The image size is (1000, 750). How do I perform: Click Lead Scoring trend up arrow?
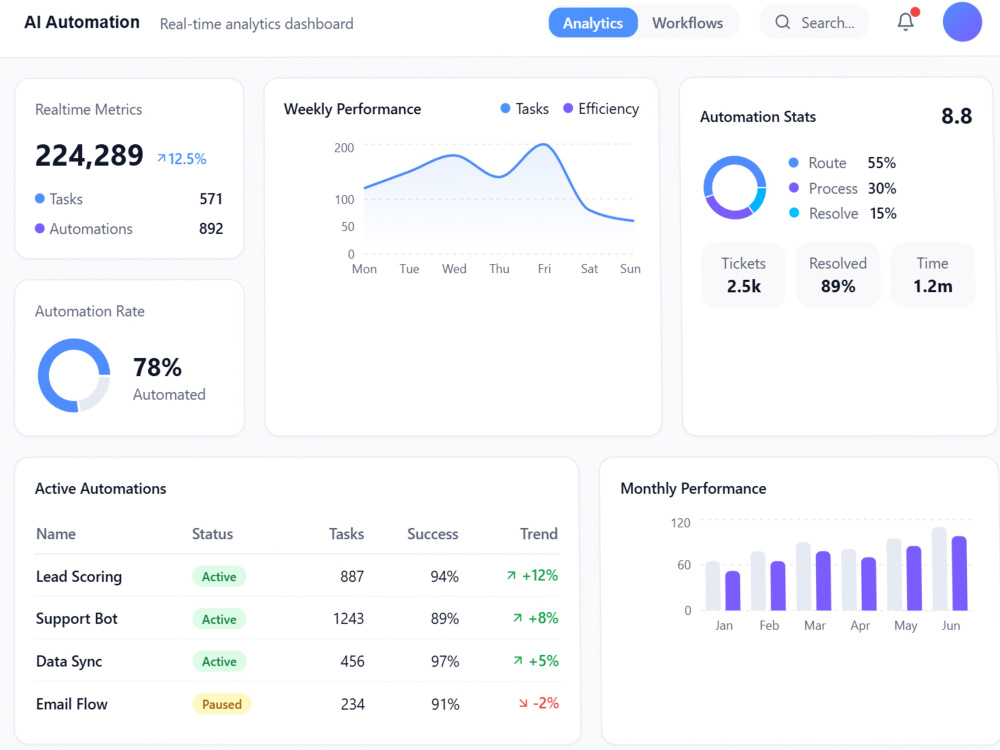pyautogui.click(x=511, y=575)
